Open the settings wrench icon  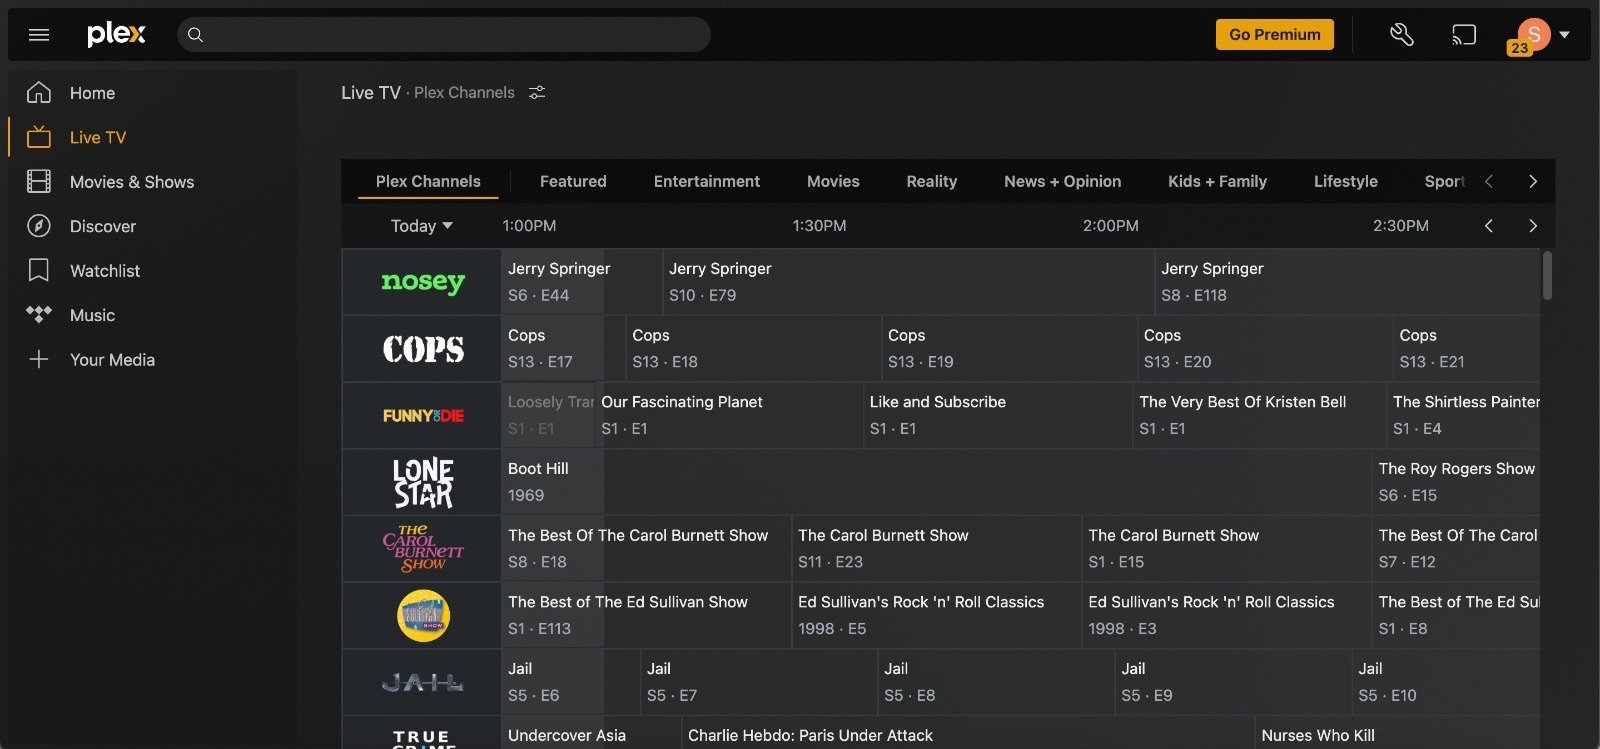1402,35
